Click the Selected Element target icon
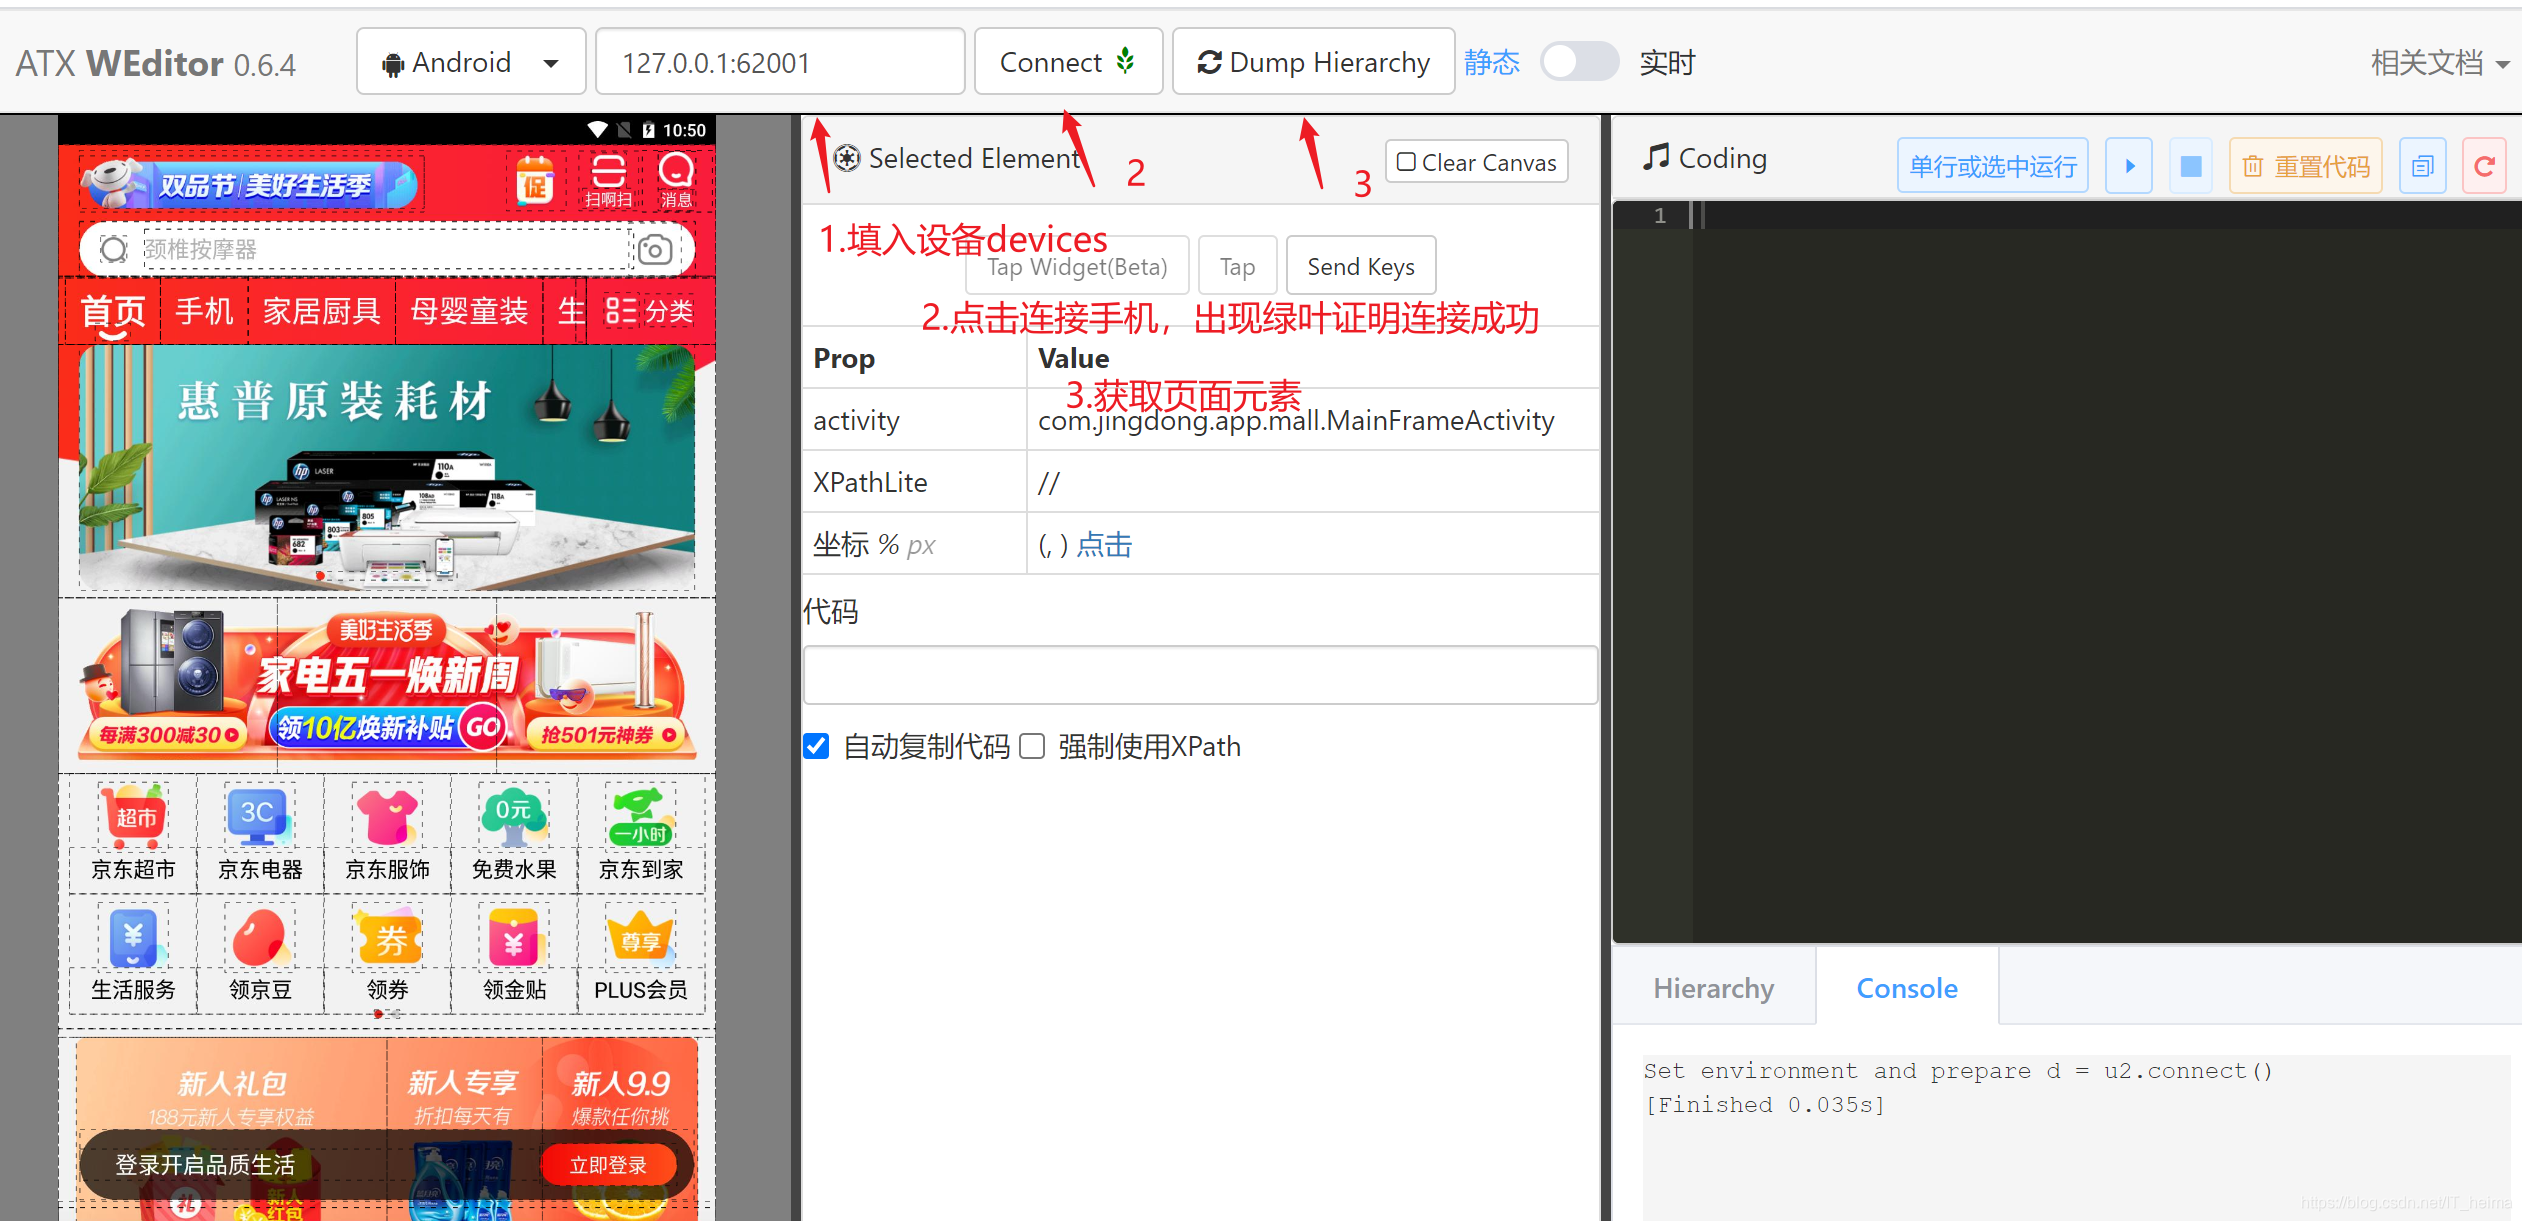The image size is (2522, 1221). pyautogui.click(x=847, y=158)
